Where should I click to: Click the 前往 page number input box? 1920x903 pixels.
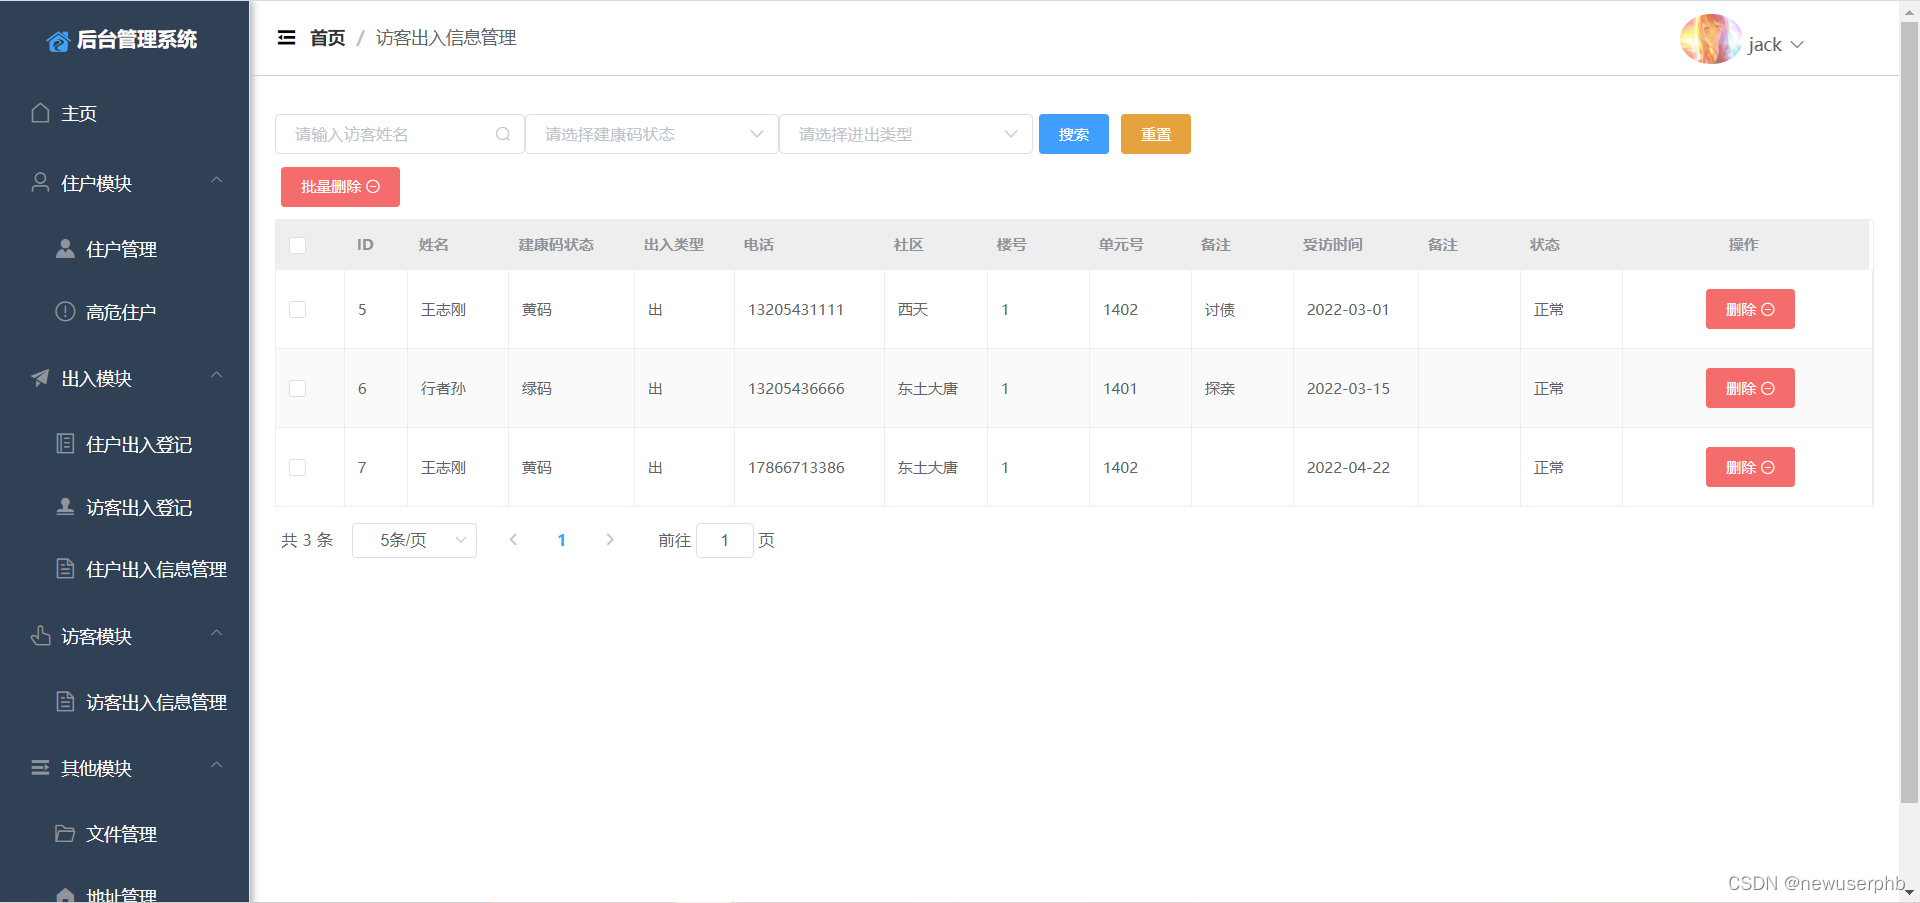pyautogui.click(x=725, y=540)
